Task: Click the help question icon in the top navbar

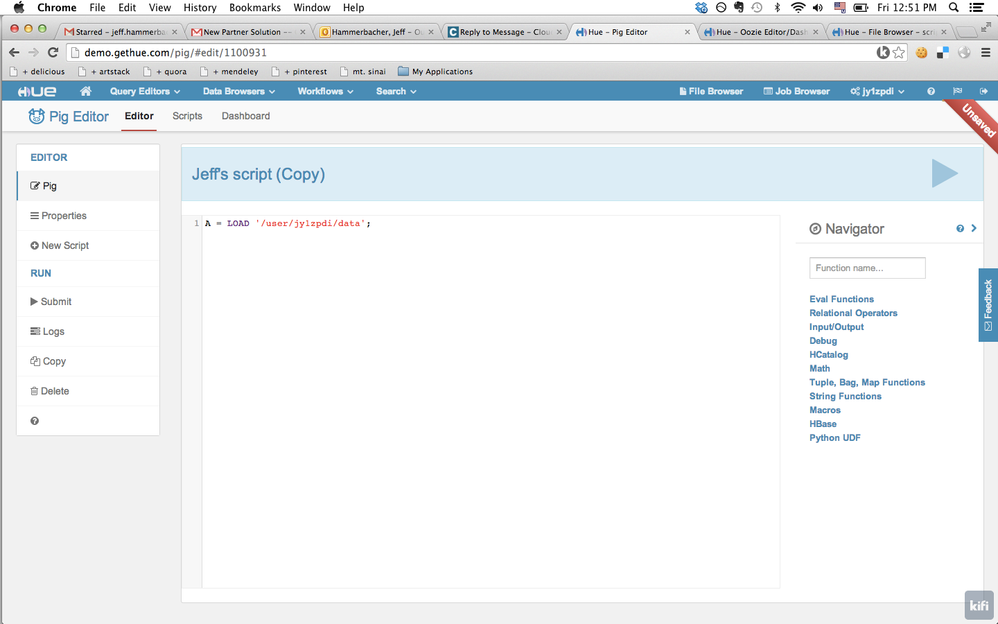Action: pyautogui.click(x=931, y=92)
